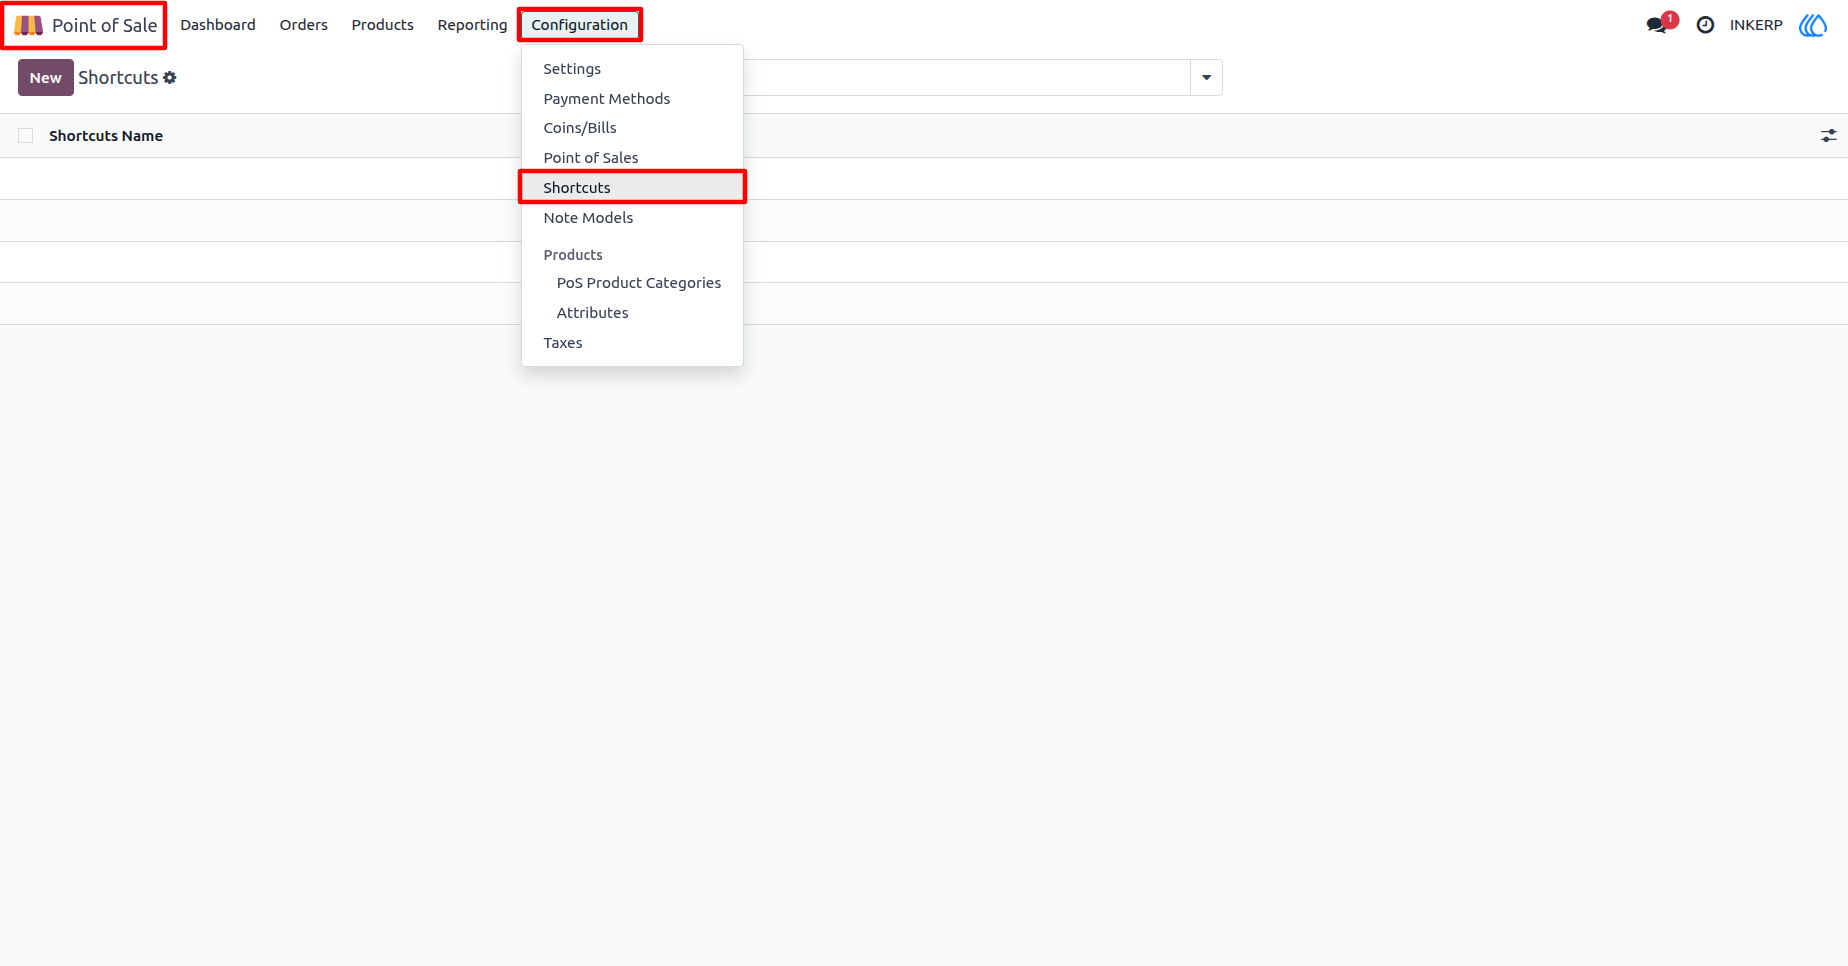Viewport: 1848px width, 966px height.
Task: Select Shortcuts menu entry
Action: tap(632, 188)
